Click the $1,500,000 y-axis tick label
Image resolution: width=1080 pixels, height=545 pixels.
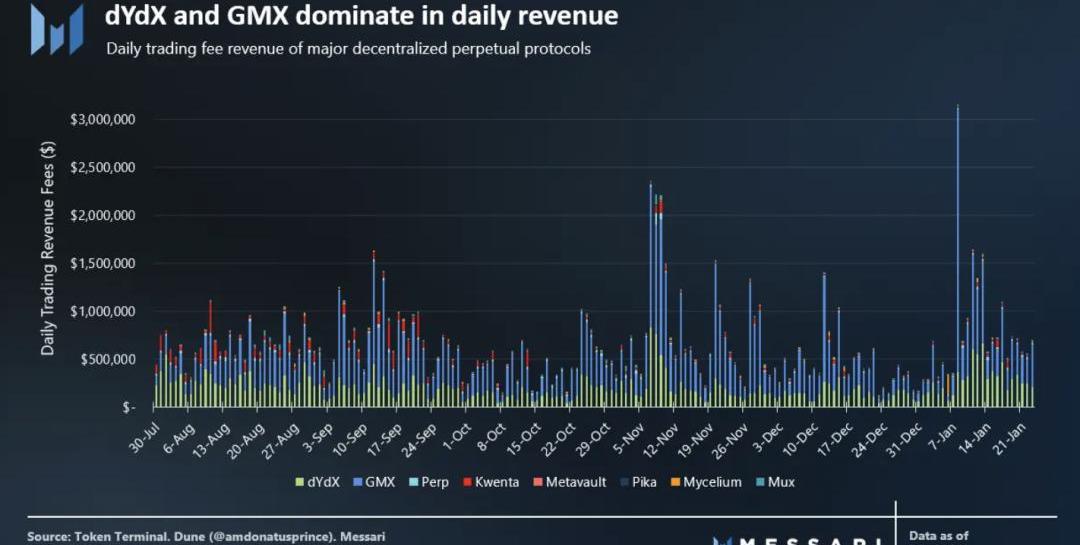tap(103, 264)
